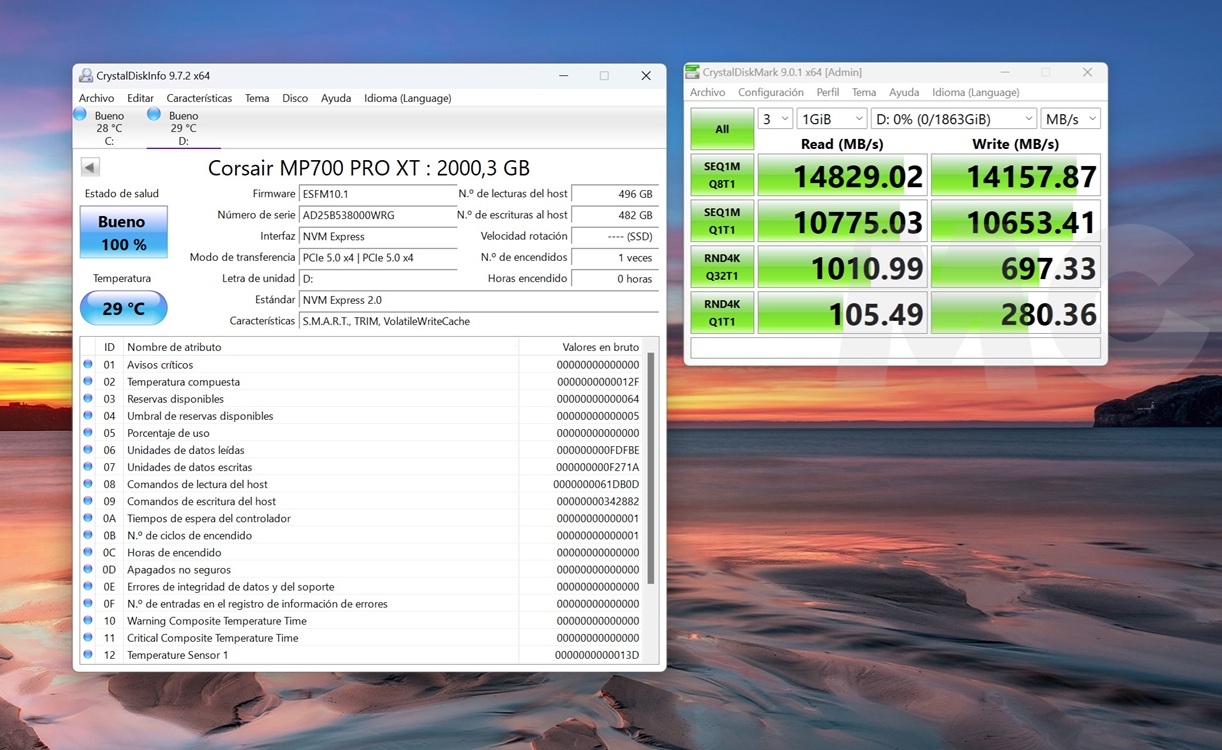The height and width of the screenshot is (750, 1222).
Task: Click the comment field below the benchmark results
Action: [x=895, y=347]
